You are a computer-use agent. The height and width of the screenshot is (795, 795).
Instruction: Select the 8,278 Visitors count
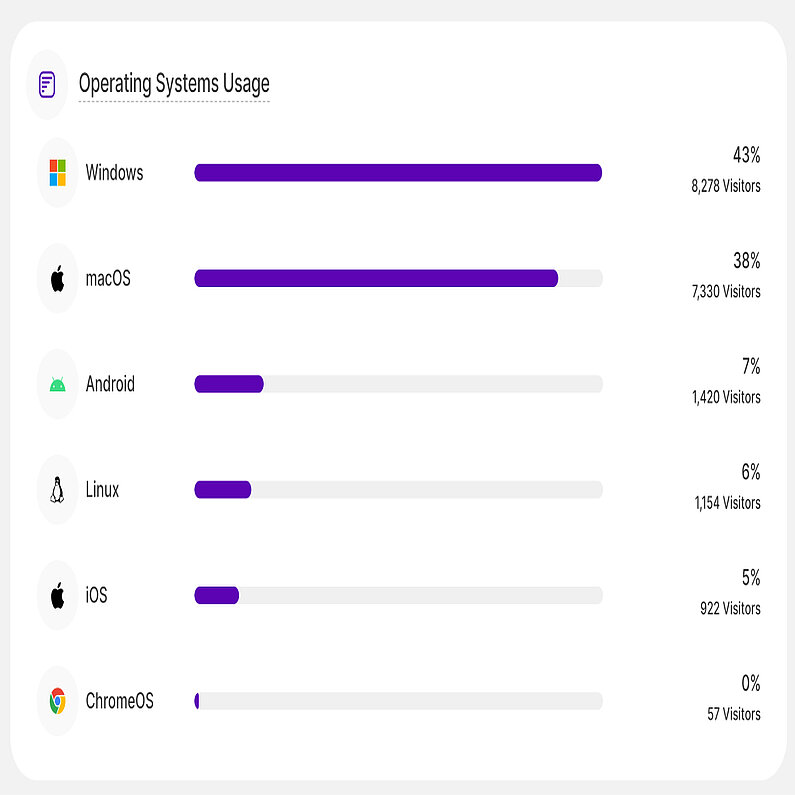click(x=725, y=186)
